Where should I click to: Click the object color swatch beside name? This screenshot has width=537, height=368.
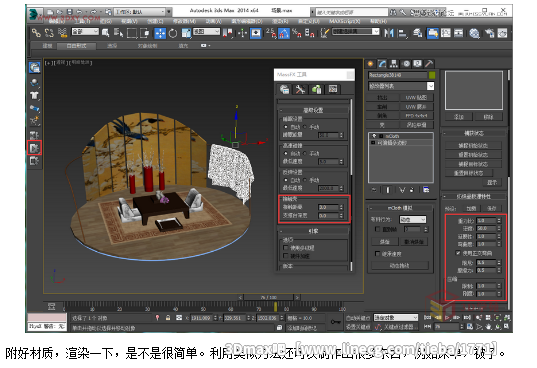(x=432, y=75)
